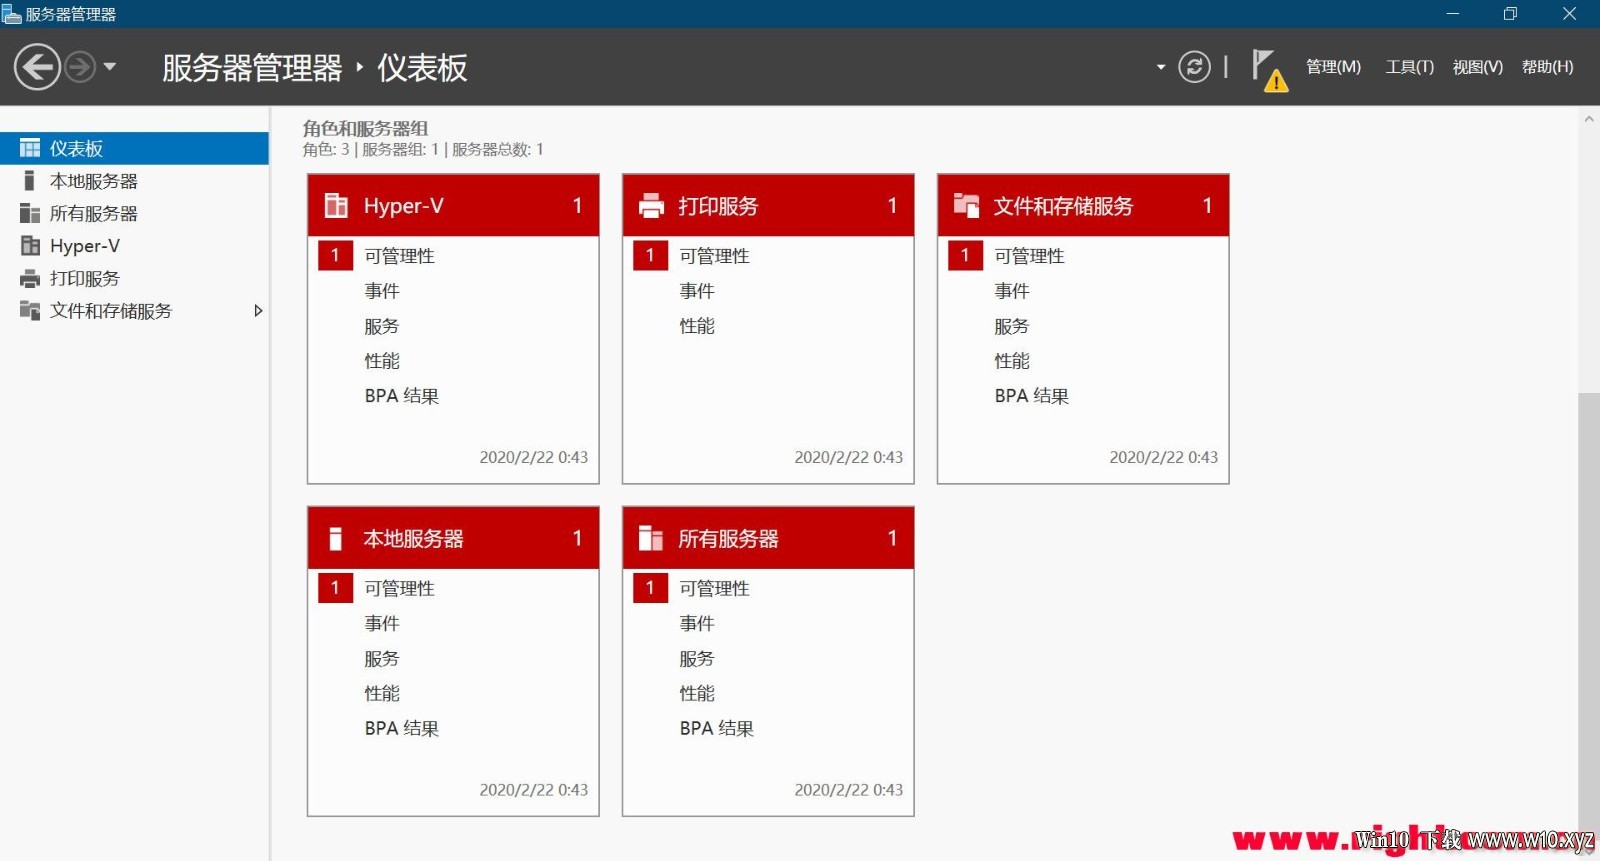Click the Hyper-V sidebar icon
Screen dimensions: 1600x861
[30, 246]
